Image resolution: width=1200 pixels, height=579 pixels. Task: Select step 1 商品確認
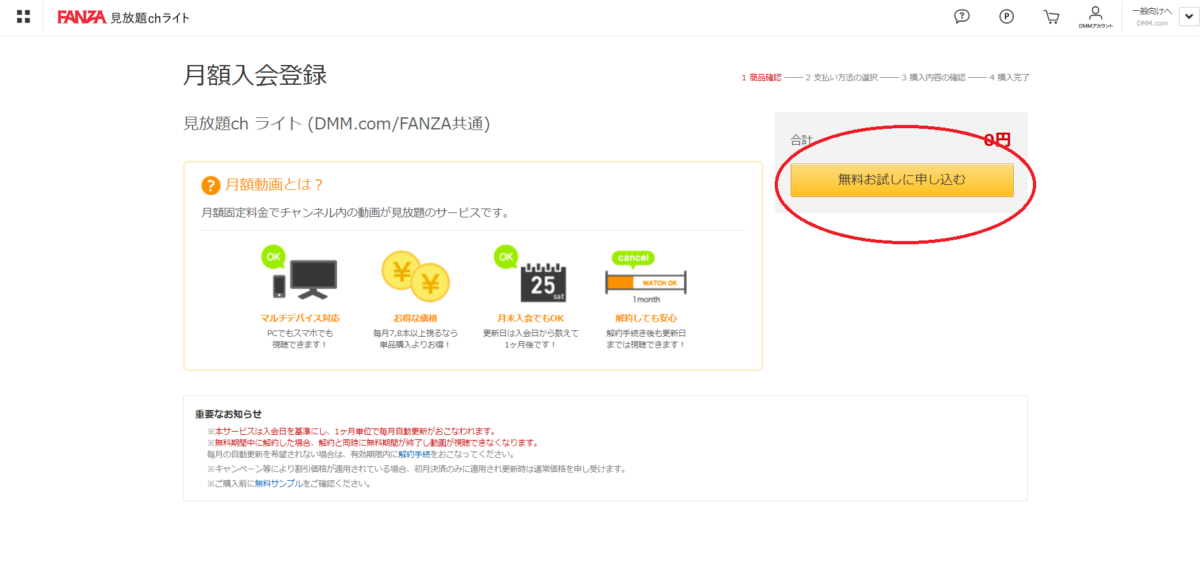click(x=761, y=77)
